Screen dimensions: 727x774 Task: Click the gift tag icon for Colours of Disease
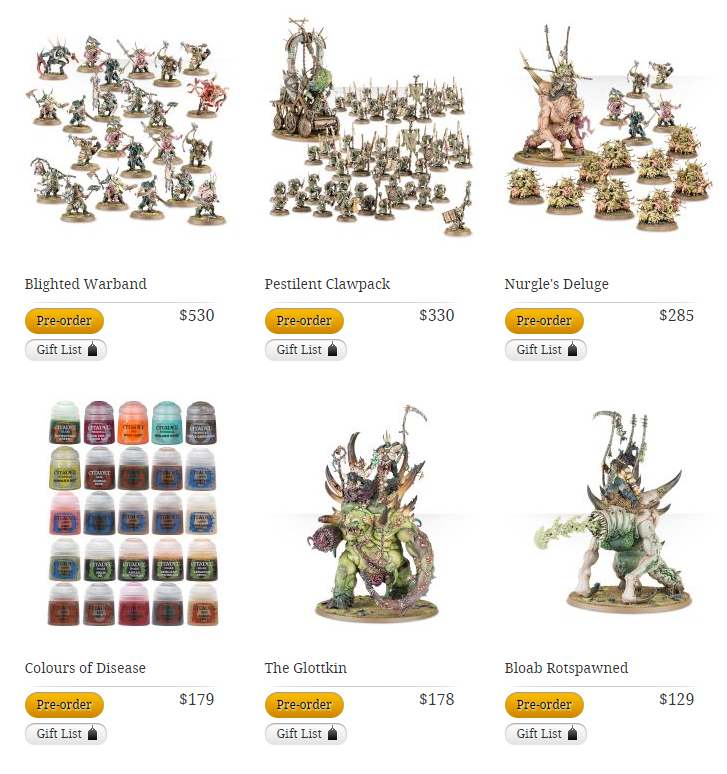(x=92, y=734)
